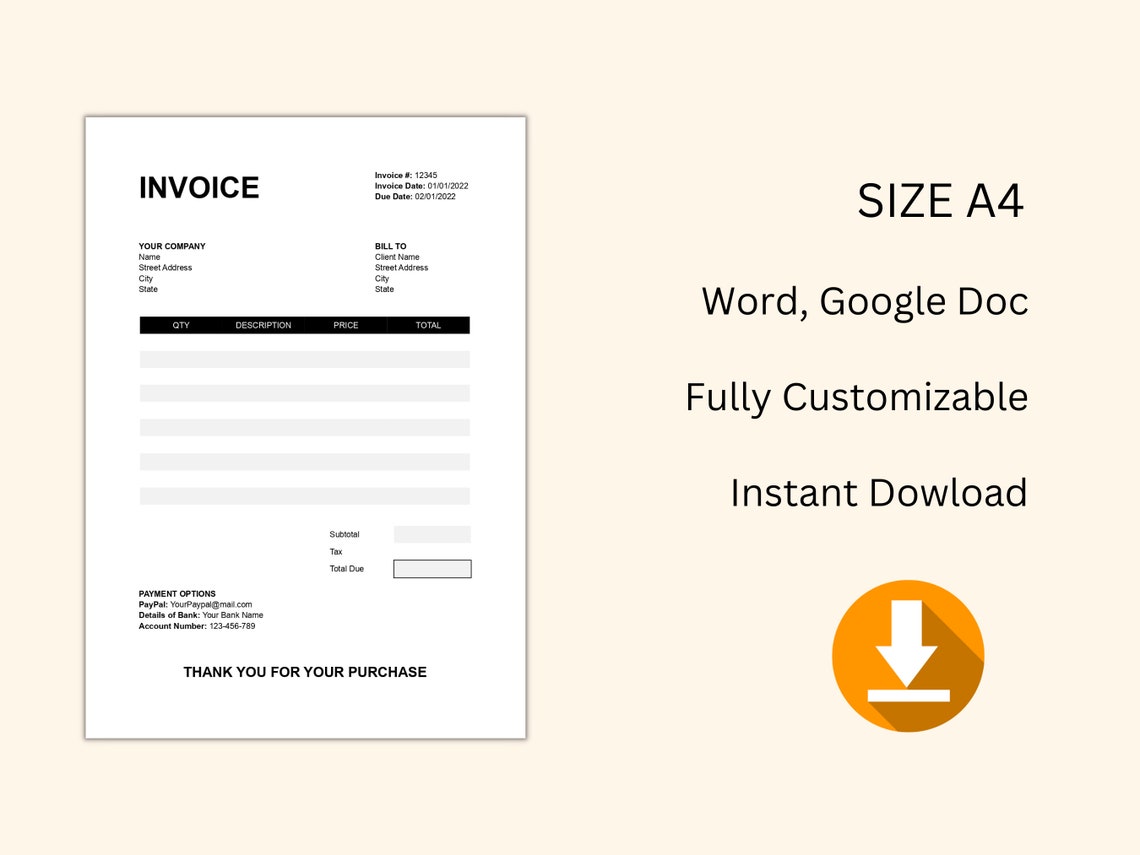
Task: Select the DESCRIPTION column header
Action: [x=263, y=324]
